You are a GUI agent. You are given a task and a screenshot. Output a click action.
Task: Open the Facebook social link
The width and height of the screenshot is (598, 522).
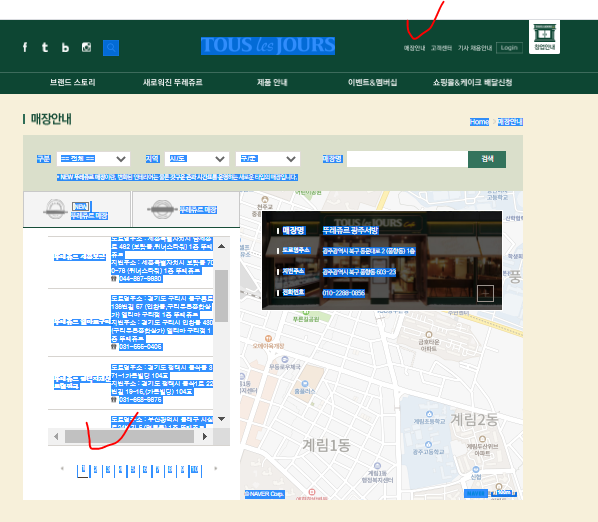point(25,47)
